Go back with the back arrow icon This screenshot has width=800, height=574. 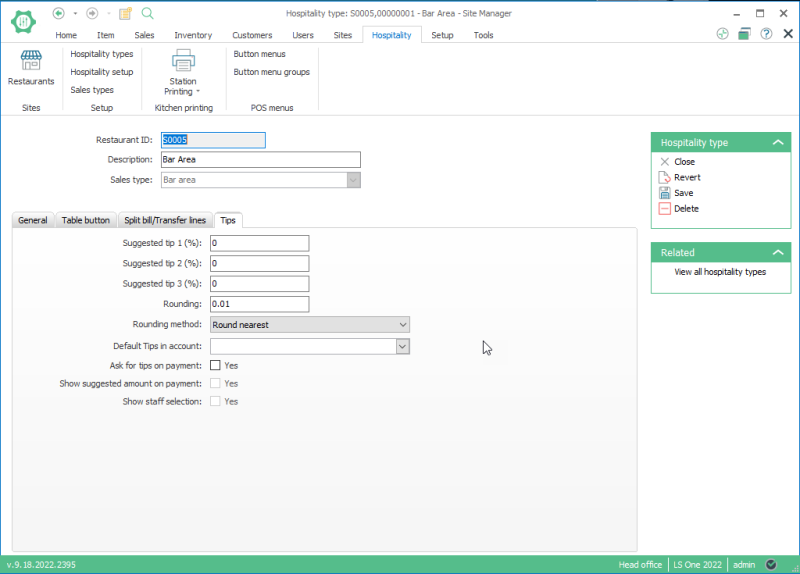(x=59, y=13)
